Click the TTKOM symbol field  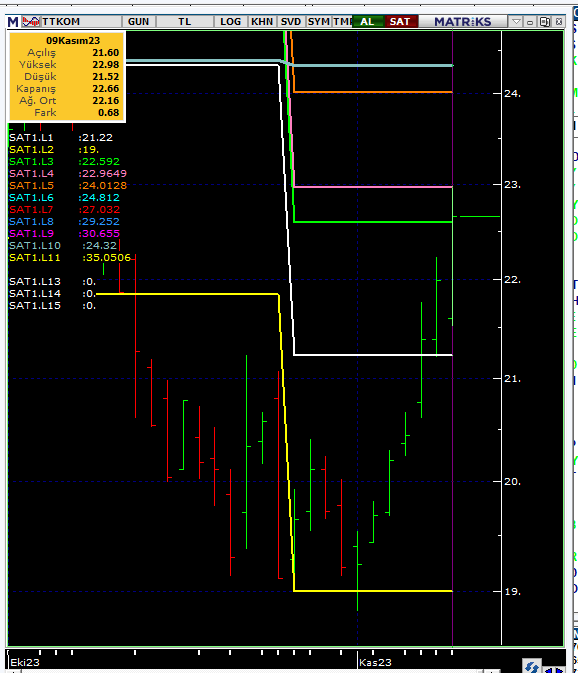coord(81,22)
